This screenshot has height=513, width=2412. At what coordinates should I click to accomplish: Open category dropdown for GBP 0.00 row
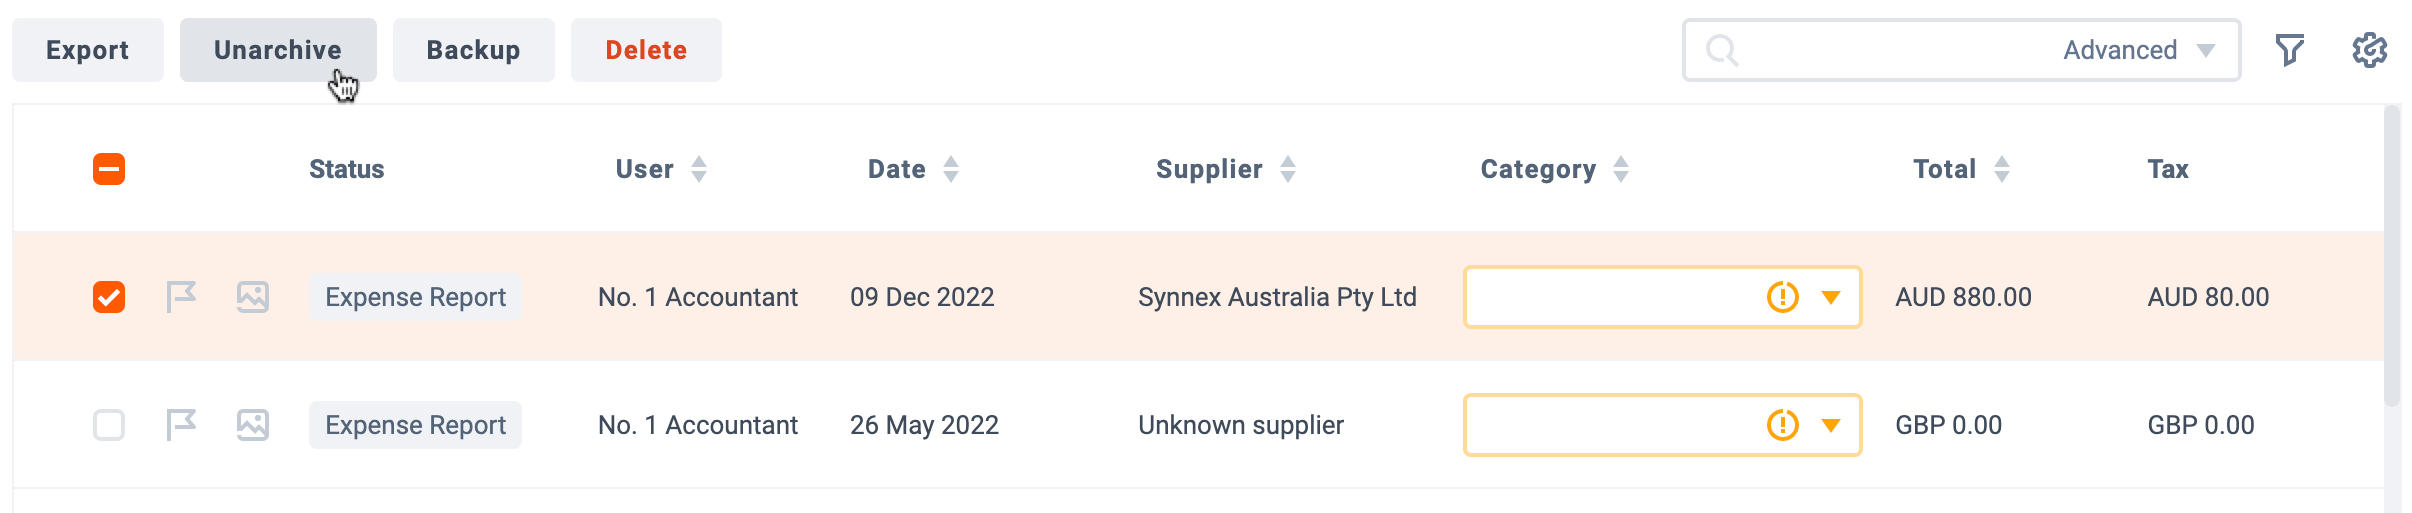(1831, 425)
